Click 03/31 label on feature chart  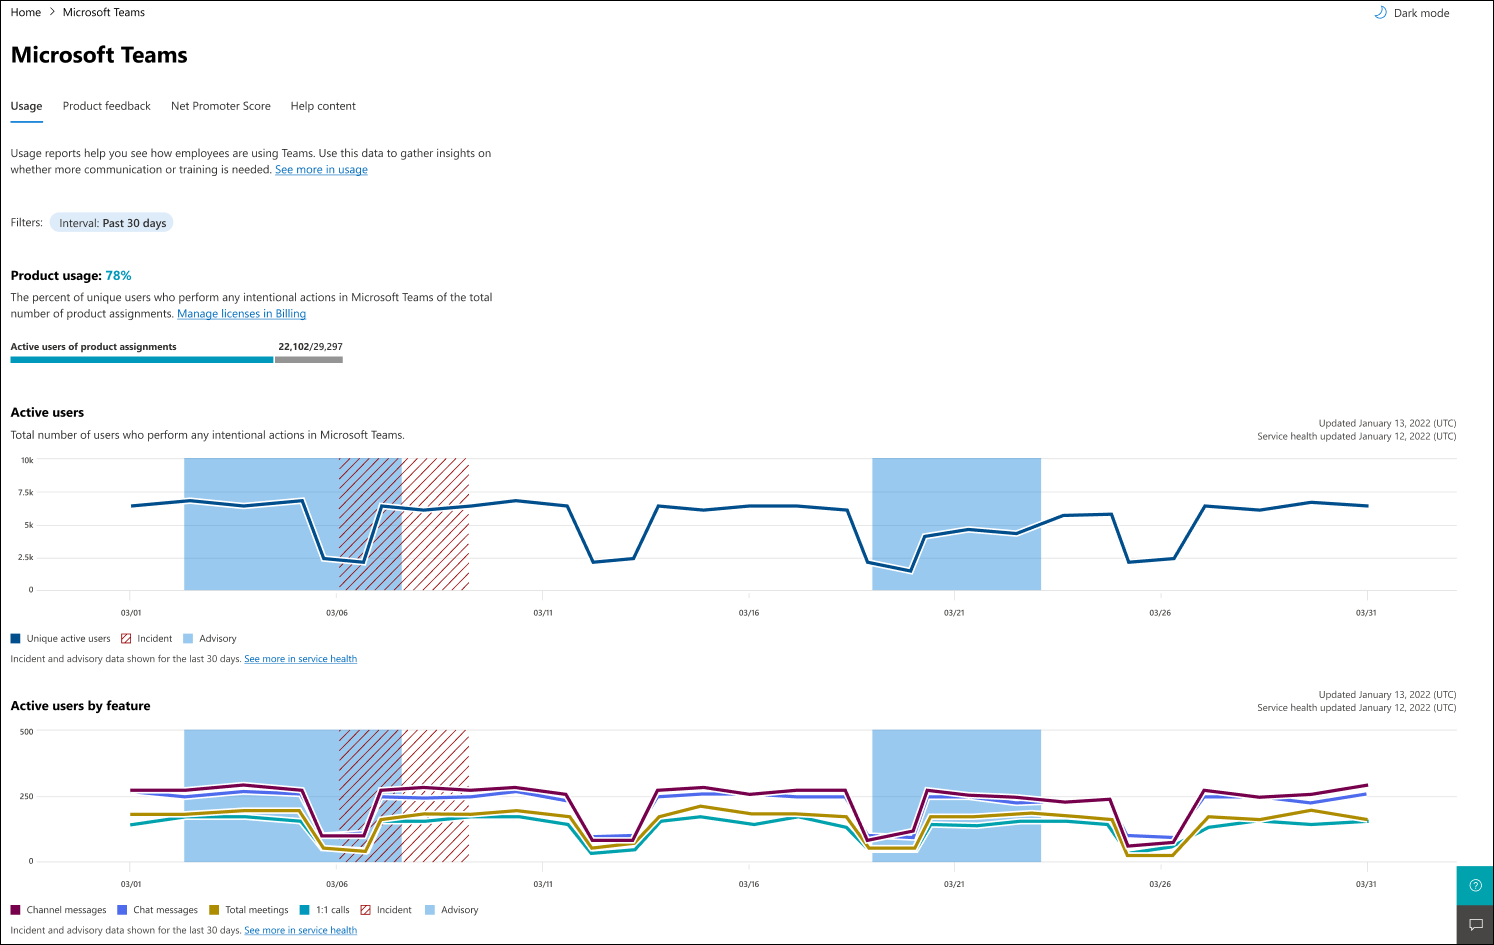pos(1366,884)
